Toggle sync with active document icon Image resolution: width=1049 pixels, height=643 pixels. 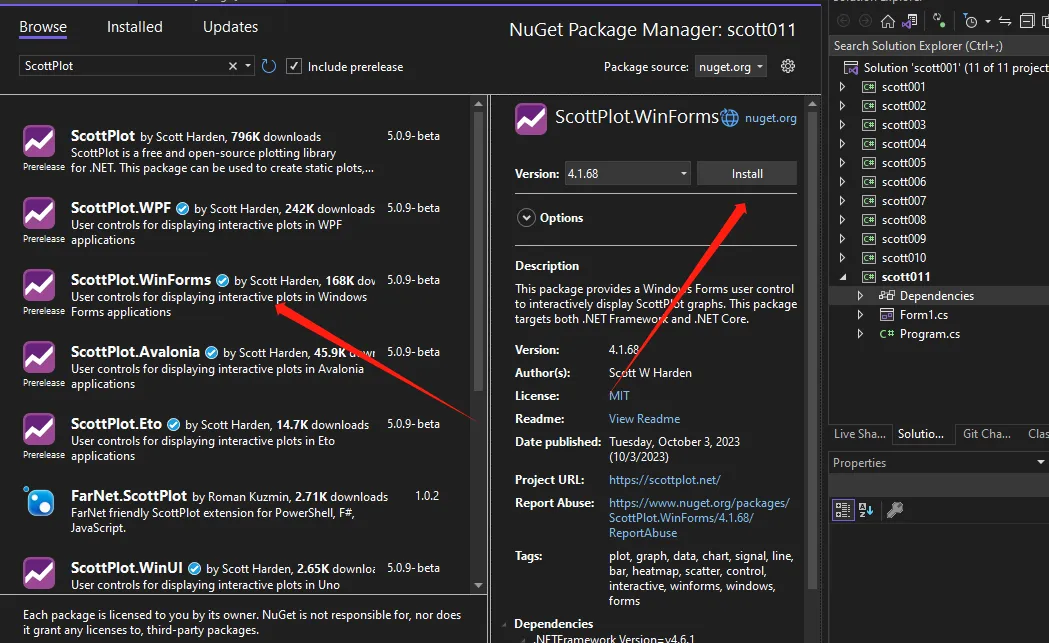coord(1005,21)
